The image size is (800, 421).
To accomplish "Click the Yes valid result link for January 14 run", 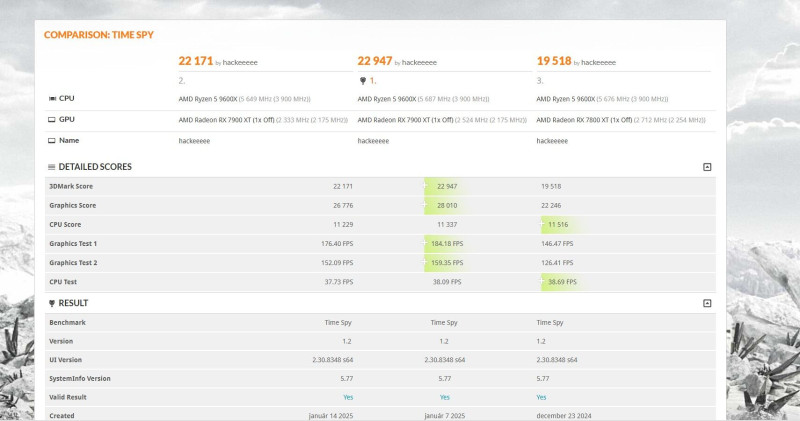I will click(348, 397).
